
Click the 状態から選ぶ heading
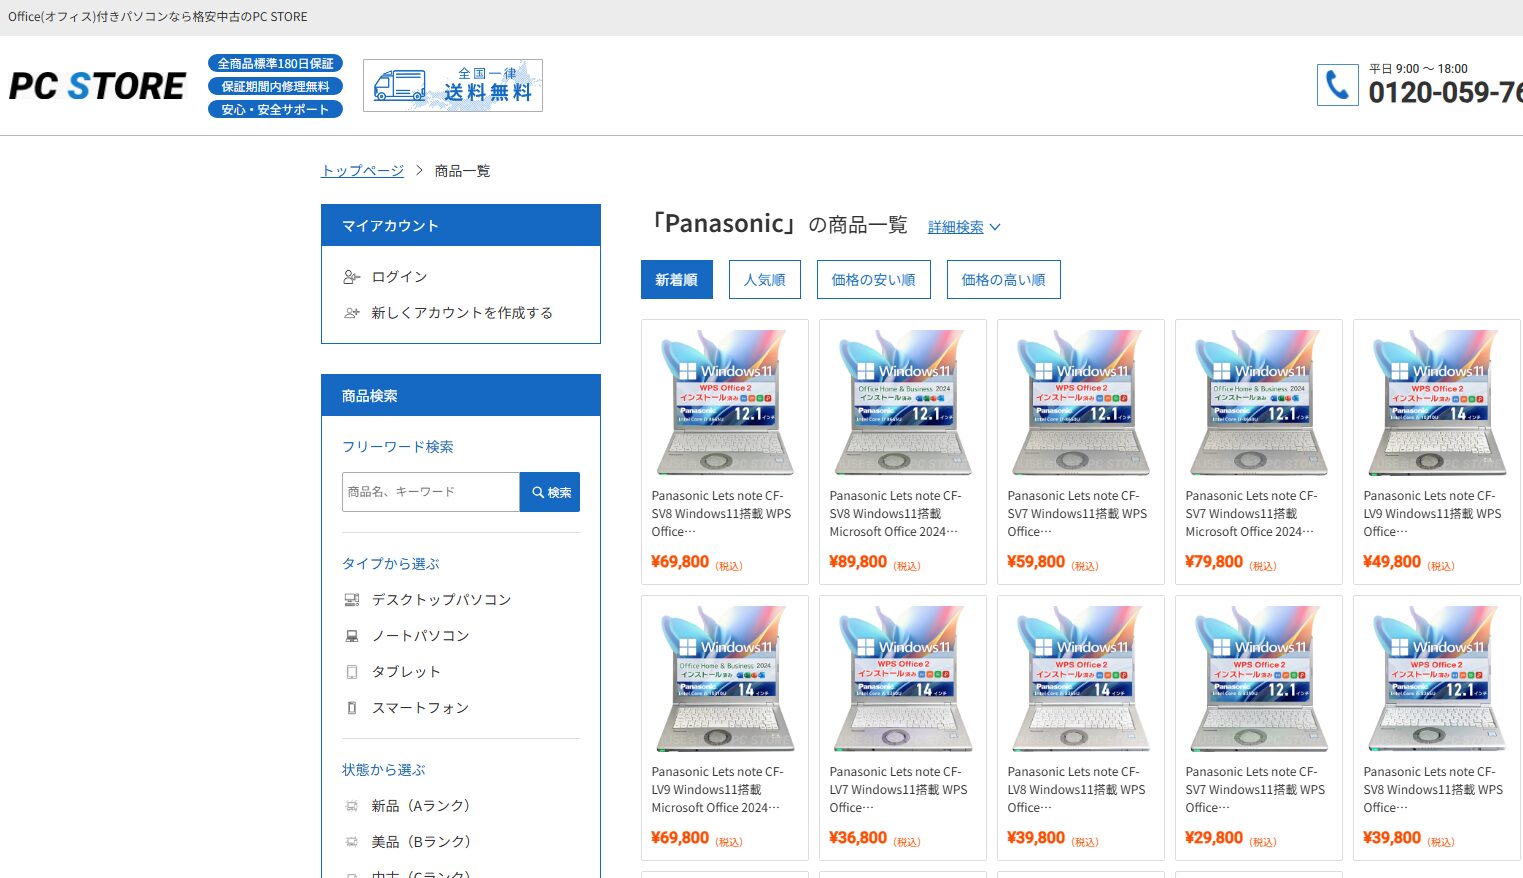pos(384,770)
